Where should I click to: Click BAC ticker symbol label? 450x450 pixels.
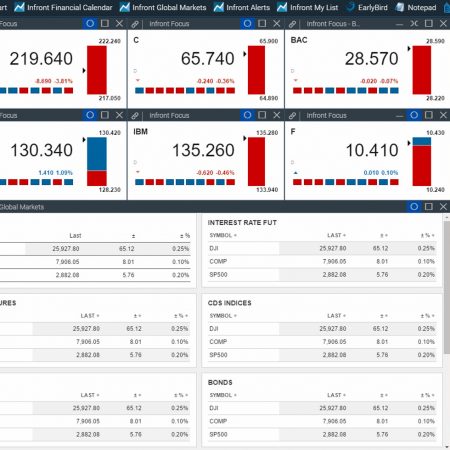tap(299, 40)
